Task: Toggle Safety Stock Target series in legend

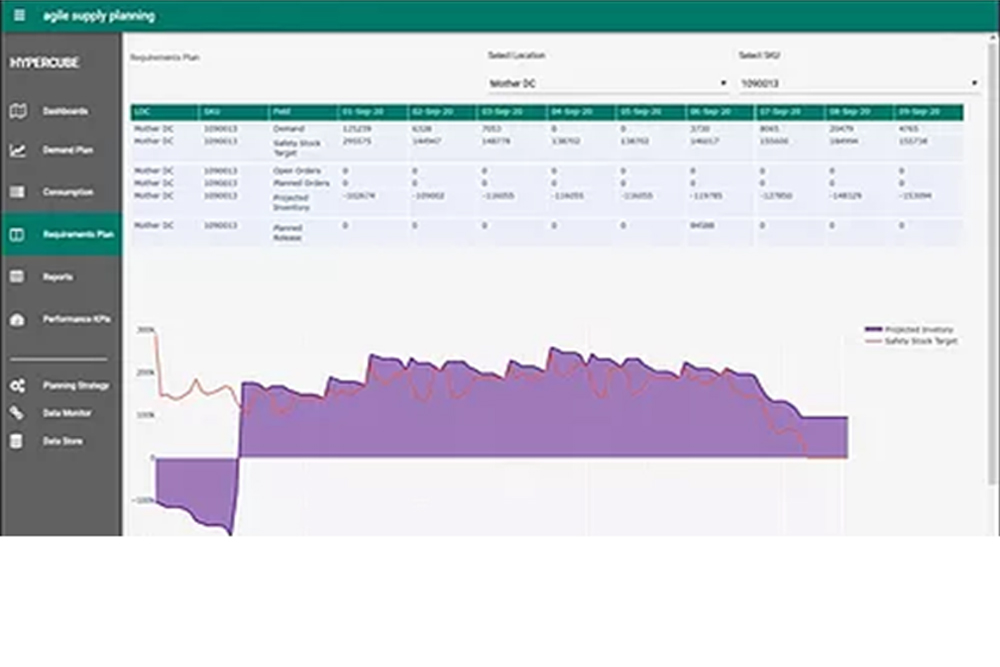Action: [911, 341]
